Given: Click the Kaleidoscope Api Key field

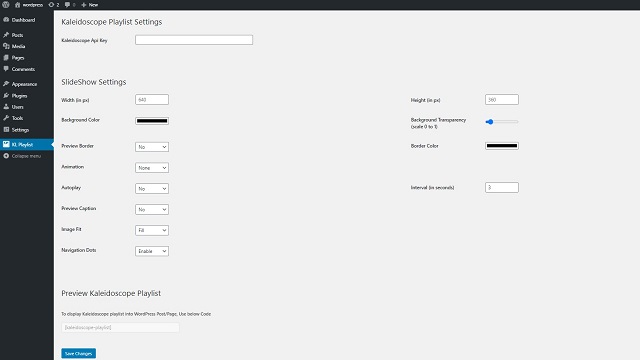Looking at the screenshot, I should coord(194,40).
